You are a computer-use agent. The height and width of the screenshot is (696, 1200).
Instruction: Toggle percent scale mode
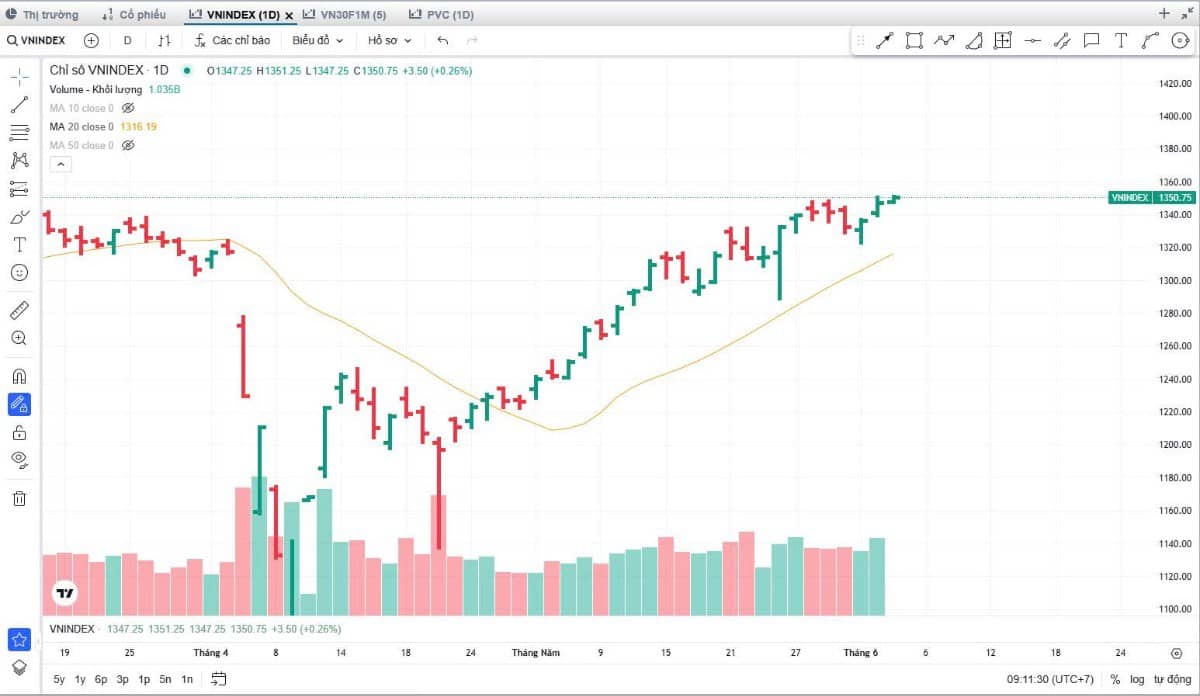pos(1115,679)
